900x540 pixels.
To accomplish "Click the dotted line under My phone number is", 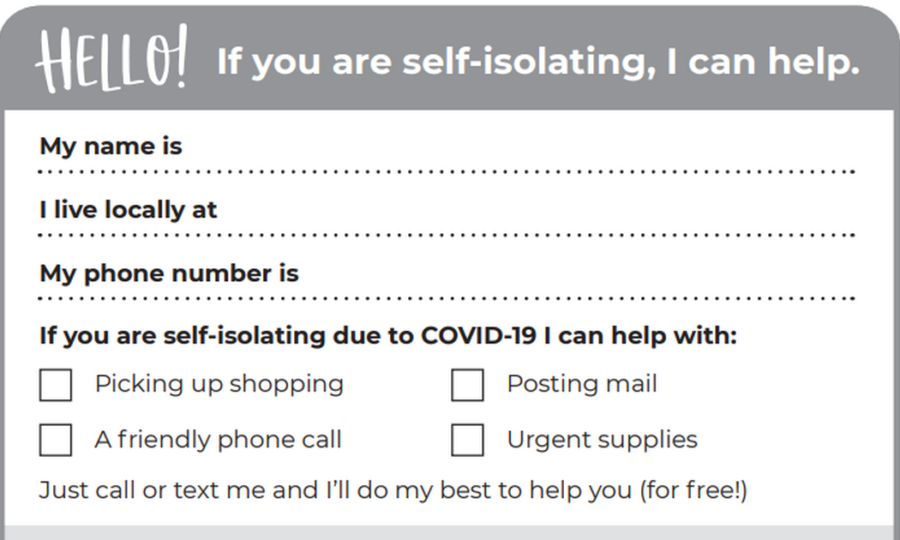I will 447,298.
